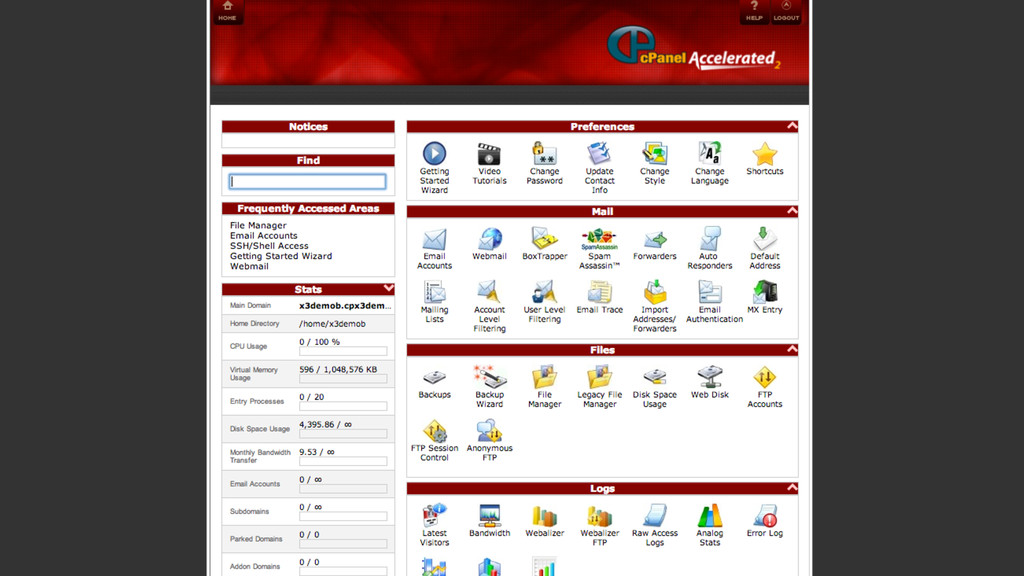Focus the Find search field
Screen dimensions: 1024x576
pos(308,182)
